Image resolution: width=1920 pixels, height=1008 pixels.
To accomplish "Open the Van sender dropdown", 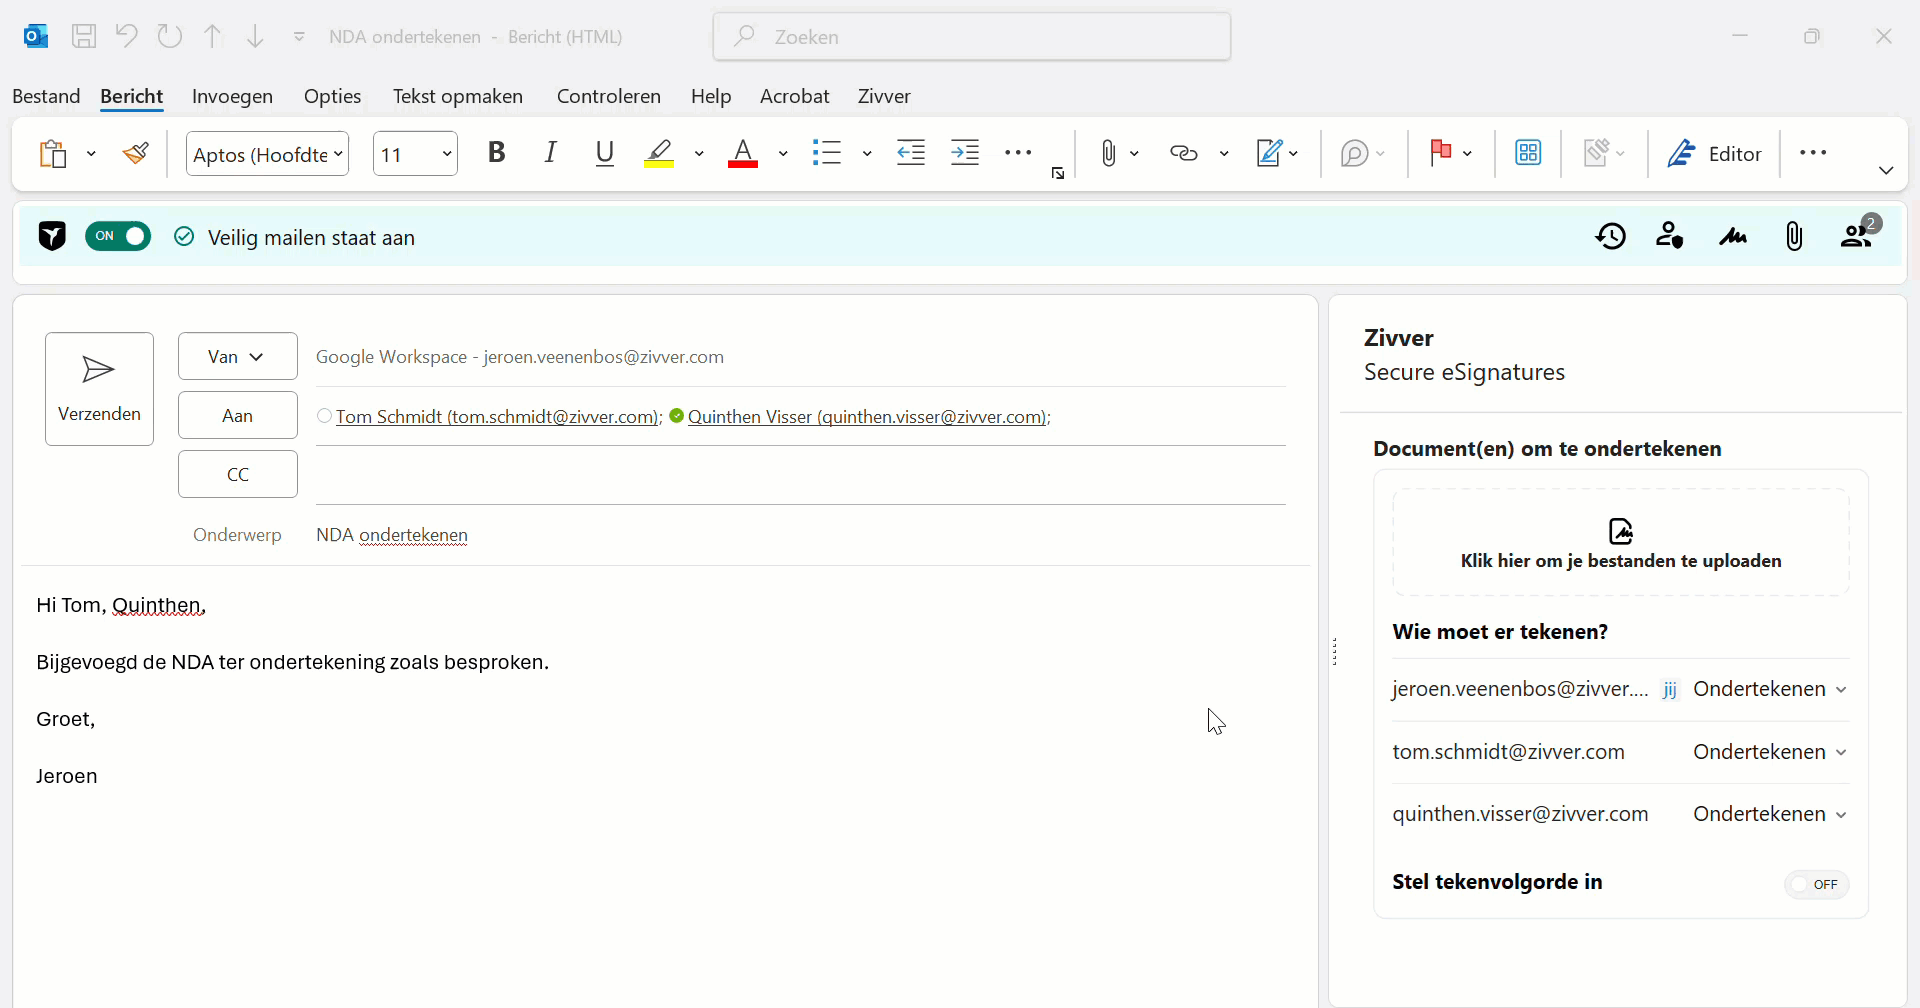I will click(x=238, y=357).
